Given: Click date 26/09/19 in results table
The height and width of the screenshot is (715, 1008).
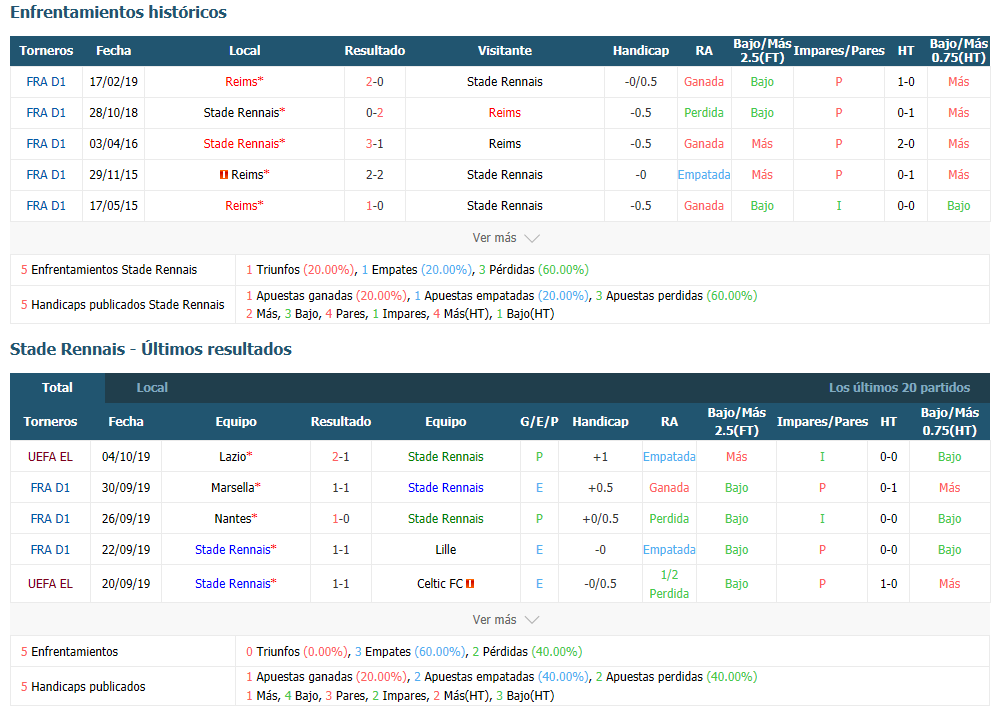Looking at the screenshot, I should tap(126, 519).
